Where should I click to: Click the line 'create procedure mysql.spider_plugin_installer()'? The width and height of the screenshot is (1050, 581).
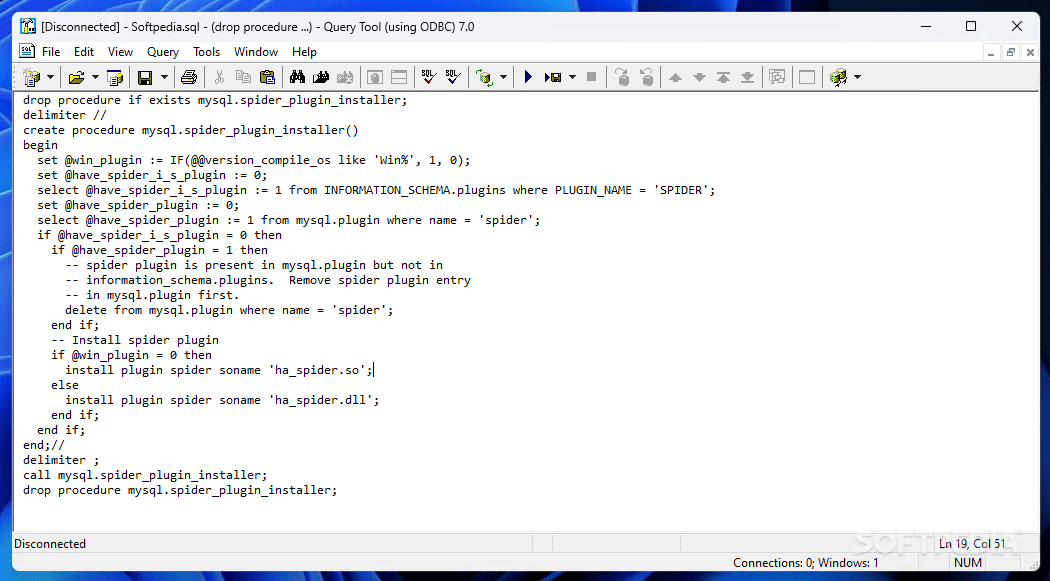[191, 130]
